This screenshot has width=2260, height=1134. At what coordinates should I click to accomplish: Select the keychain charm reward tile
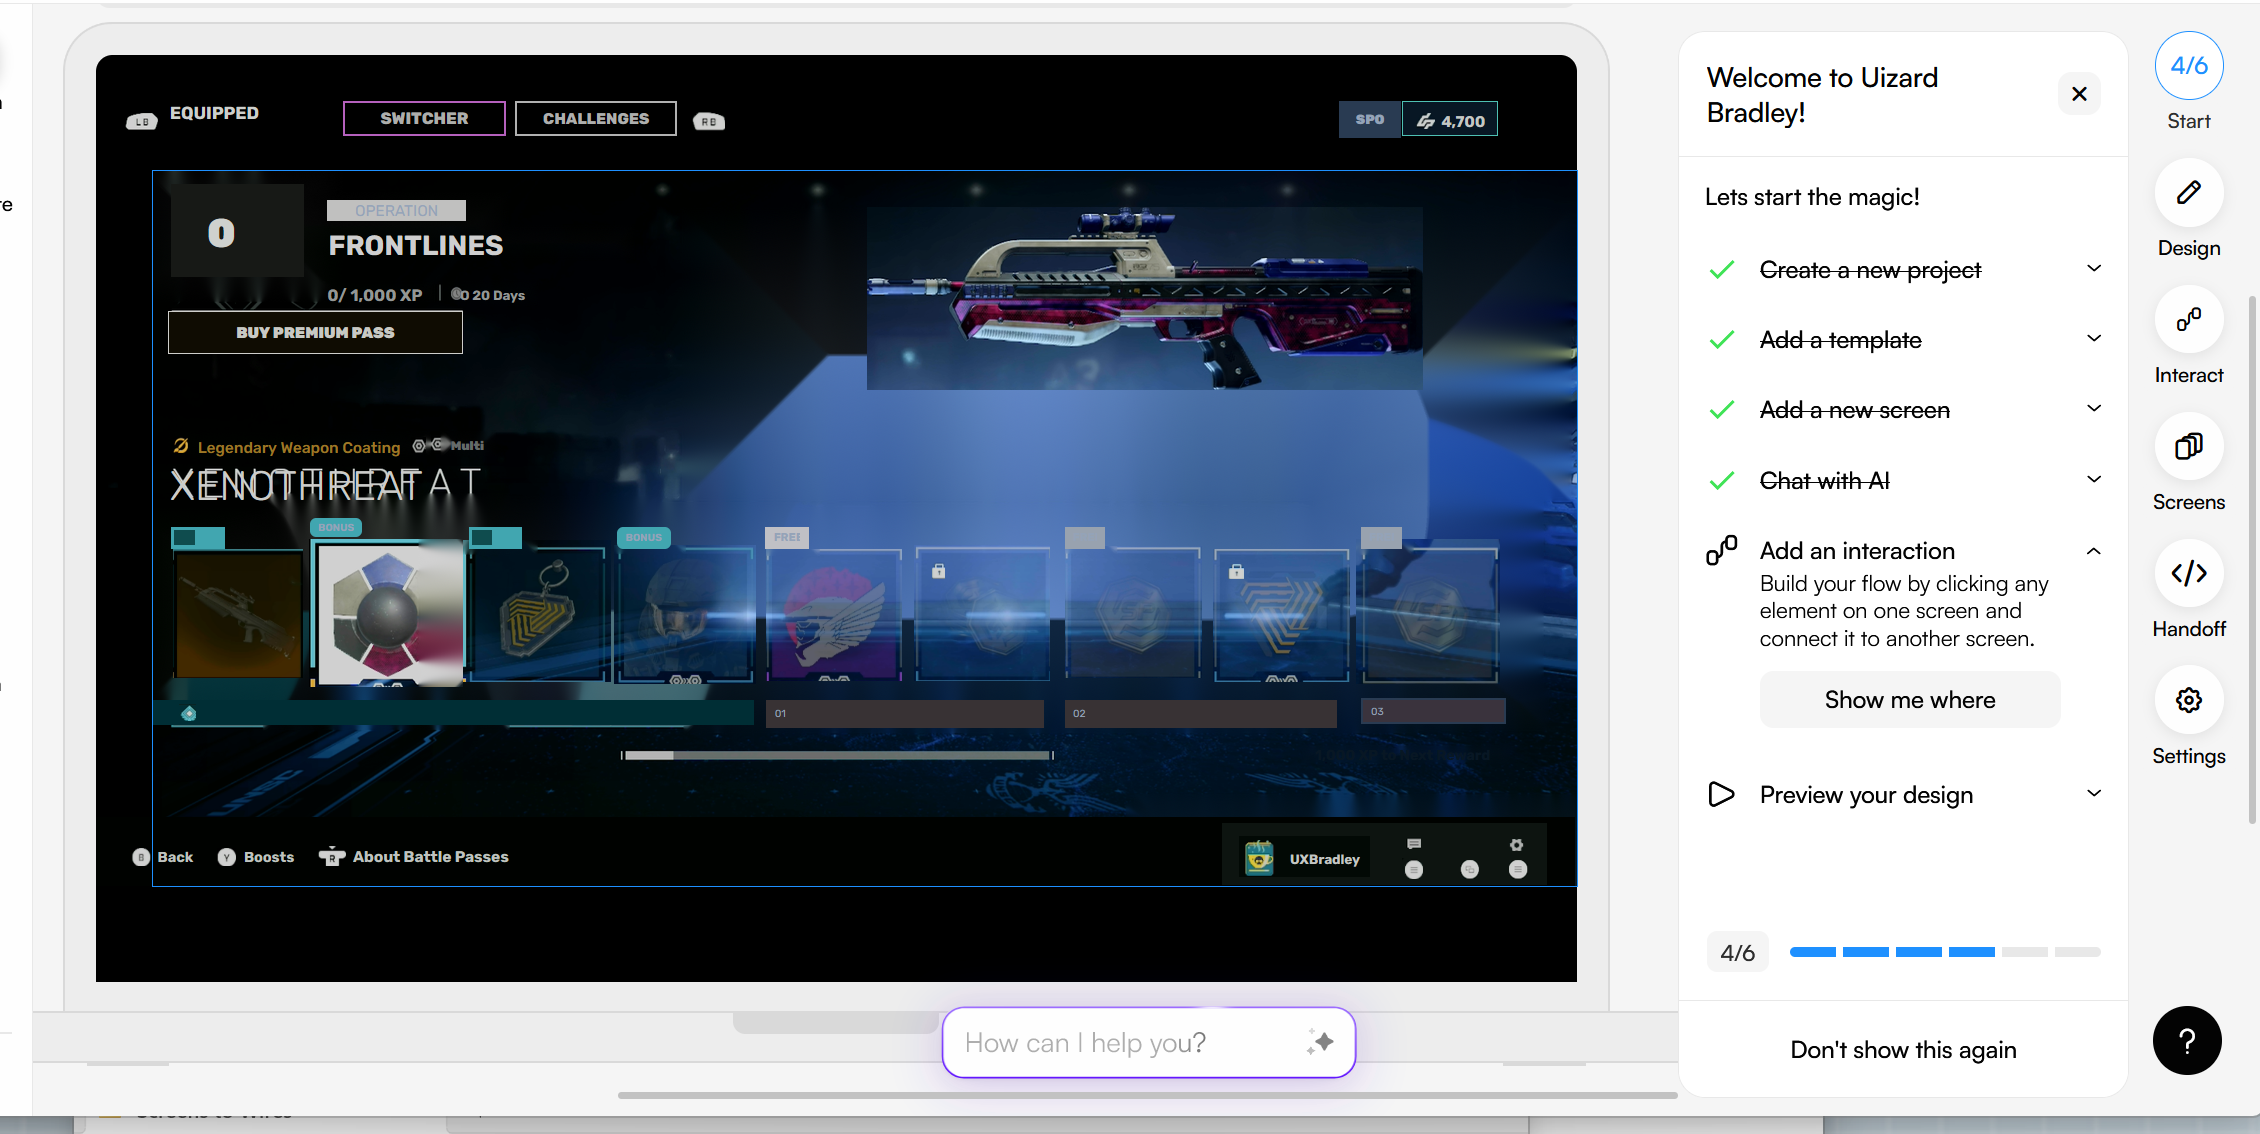pyautogui.click(x=538, y=614)
